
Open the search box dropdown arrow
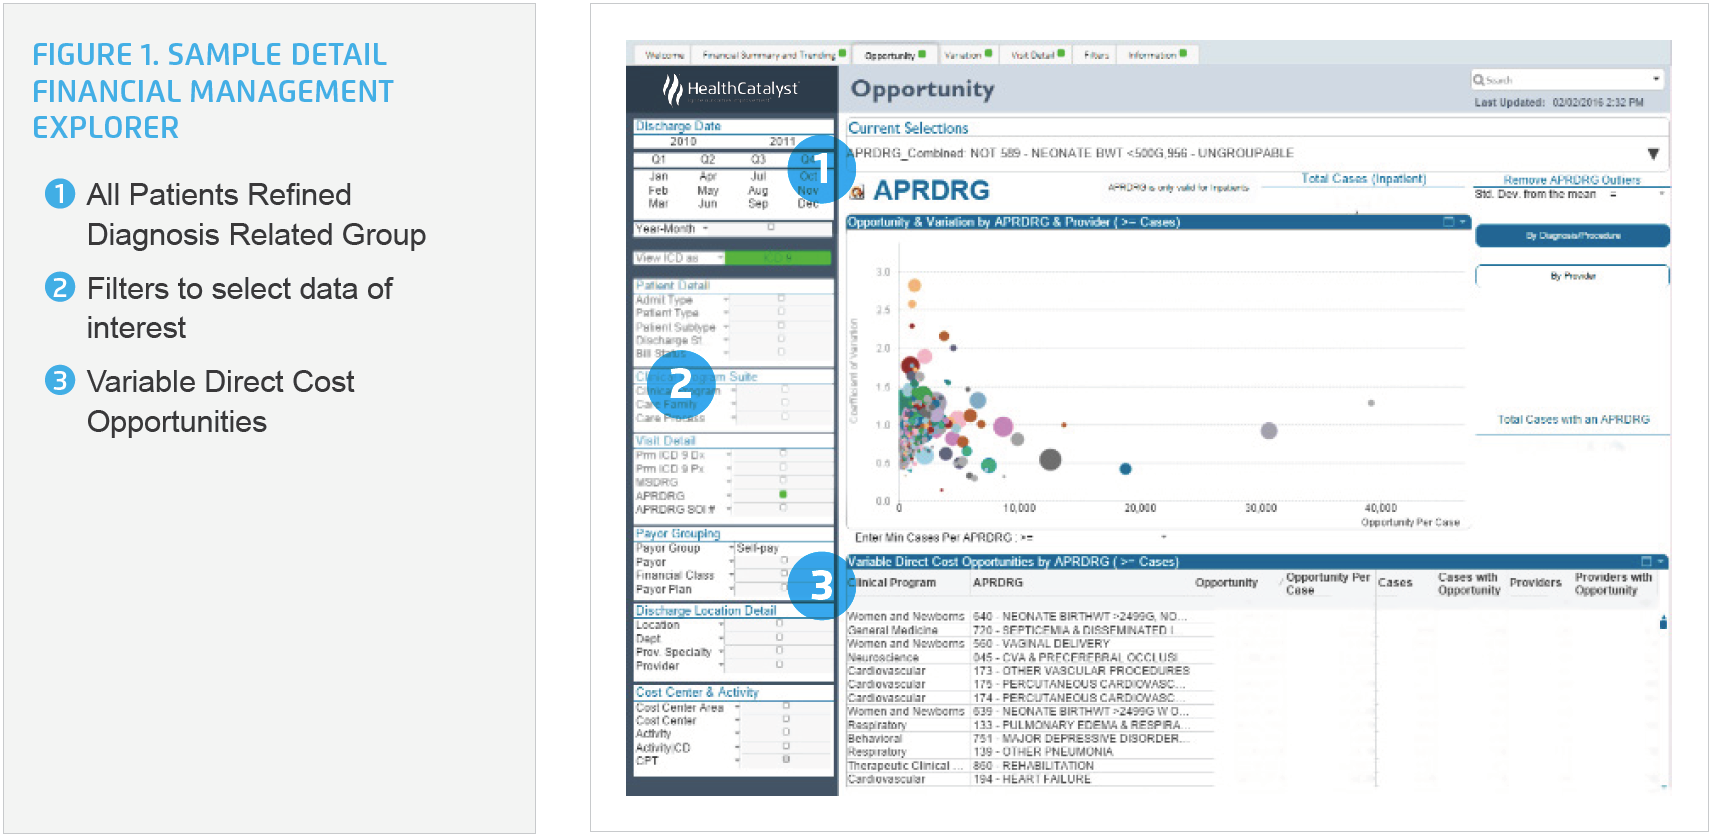pos(1656,79)
